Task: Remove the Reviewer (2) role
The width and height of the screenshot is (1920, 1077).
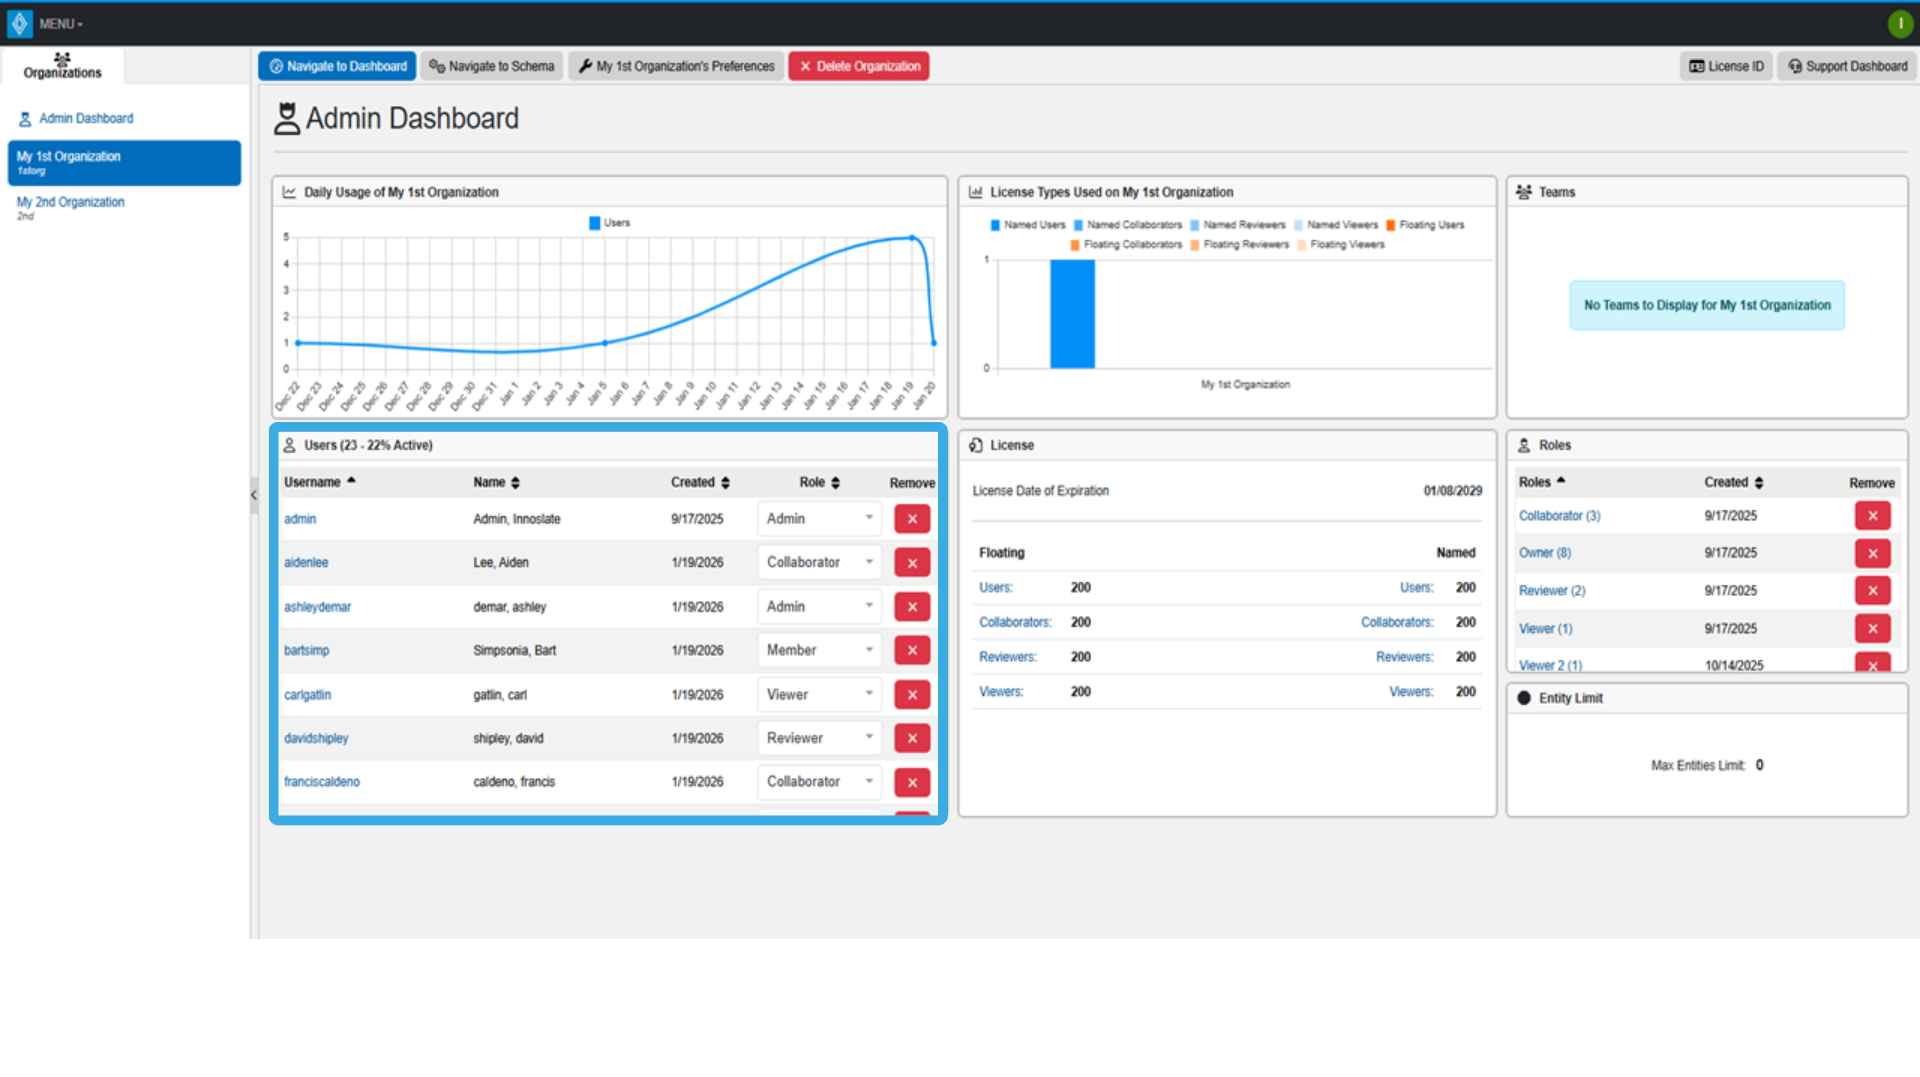Action: pos(1872,591)
